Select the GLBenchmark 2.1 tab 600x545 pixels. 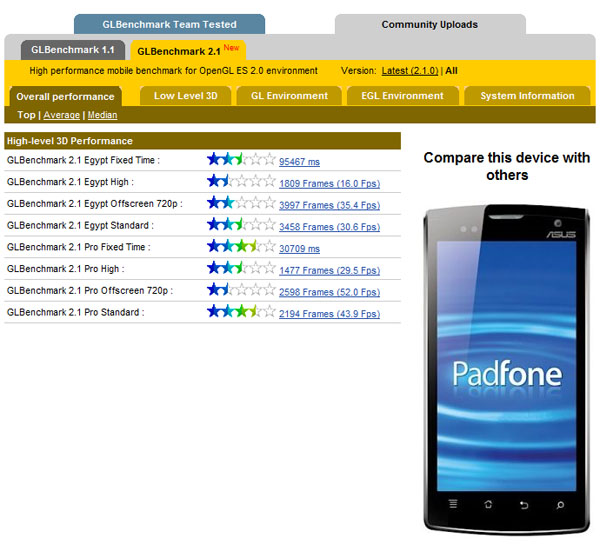(x=188, y=51)
